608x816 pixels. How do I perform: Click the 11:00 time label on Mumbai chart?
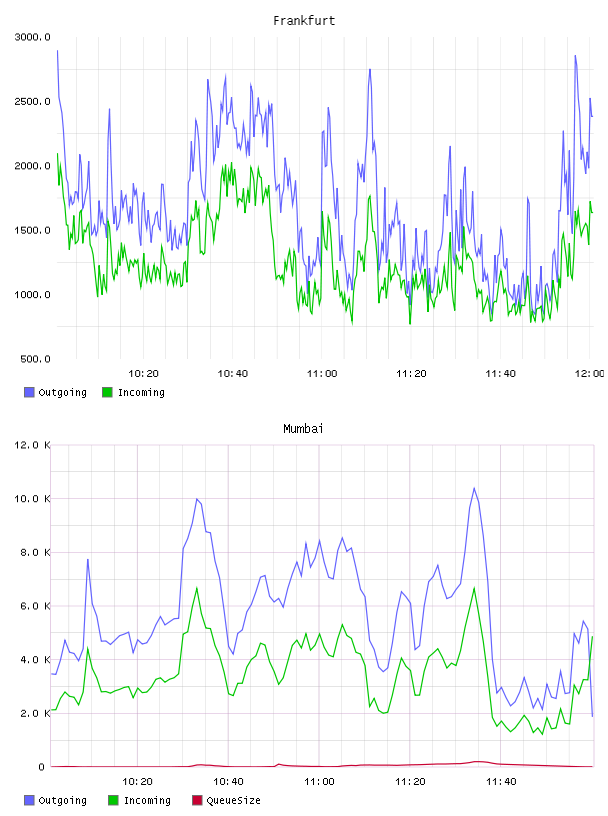(319, 782)
